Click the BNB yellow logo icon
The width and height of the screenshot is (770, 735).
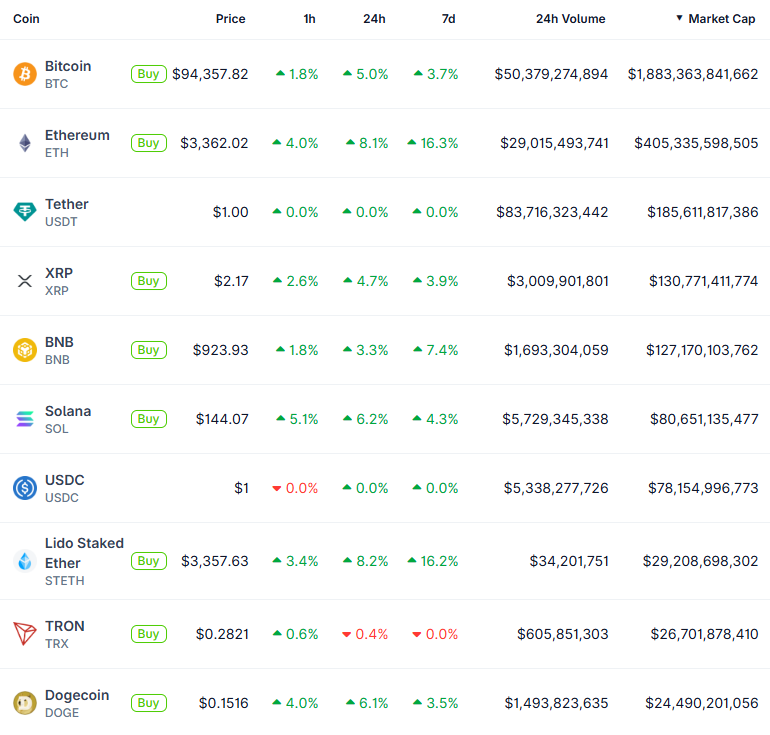click(x=24, y=350)
